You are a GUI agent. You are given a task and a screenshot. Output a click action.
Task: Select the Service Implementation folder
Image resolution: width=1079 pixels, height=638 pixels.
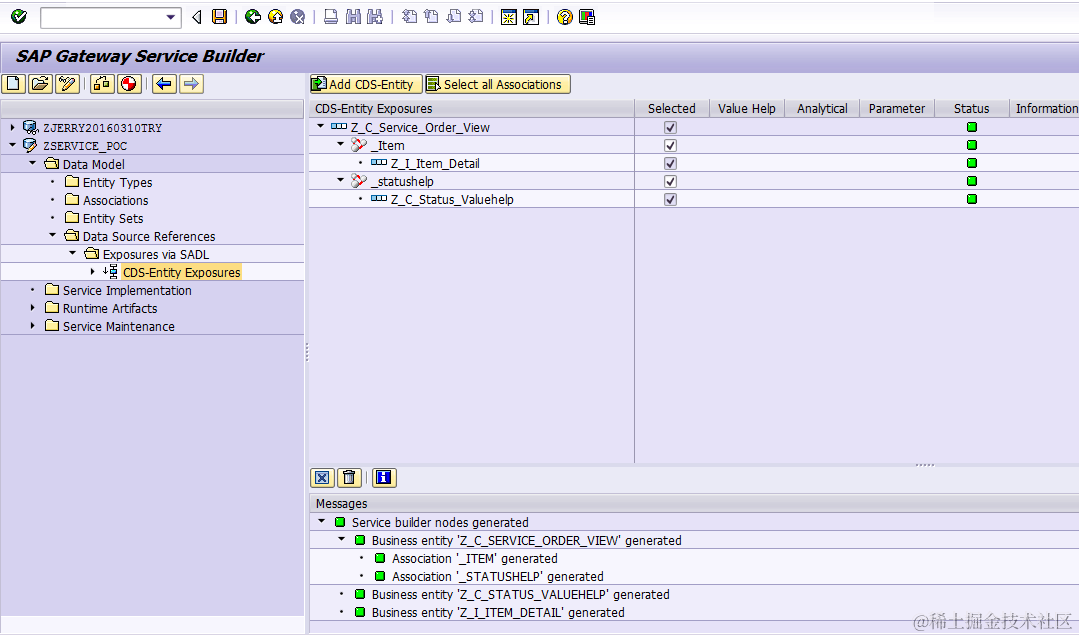[x=127, y=290]
